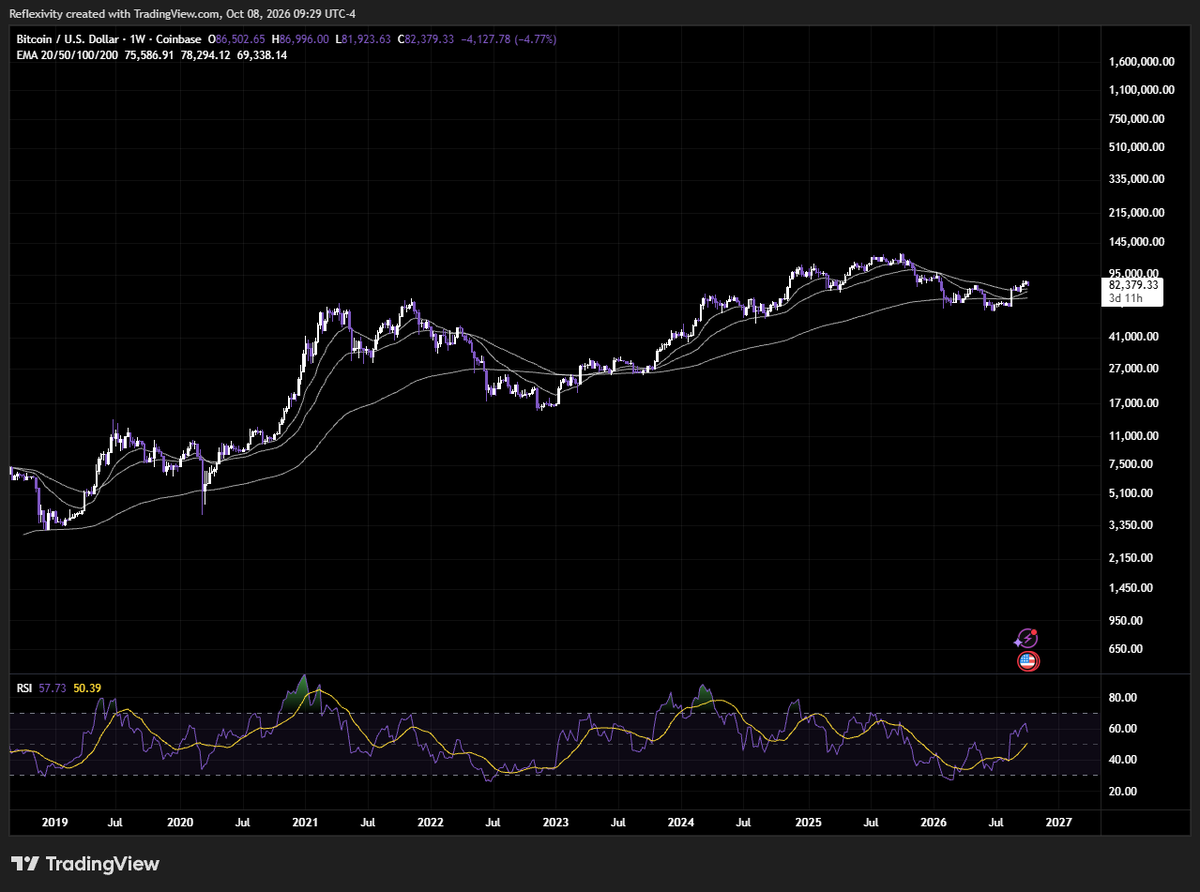
Task: Click the 41,000.00 price axis label
Action: pyautogui.click(x=1136, y=338)
